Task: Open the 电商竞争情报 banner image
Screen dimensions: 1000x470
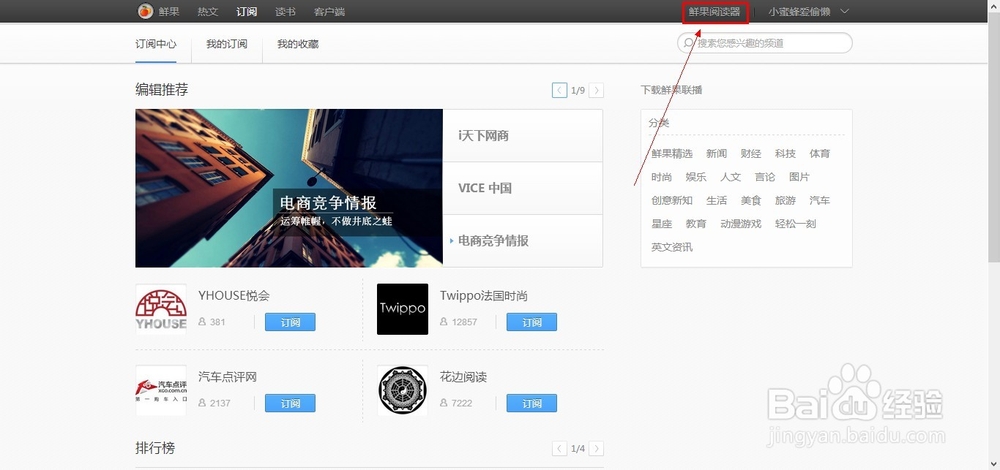Action: click(x=289, y=188)
